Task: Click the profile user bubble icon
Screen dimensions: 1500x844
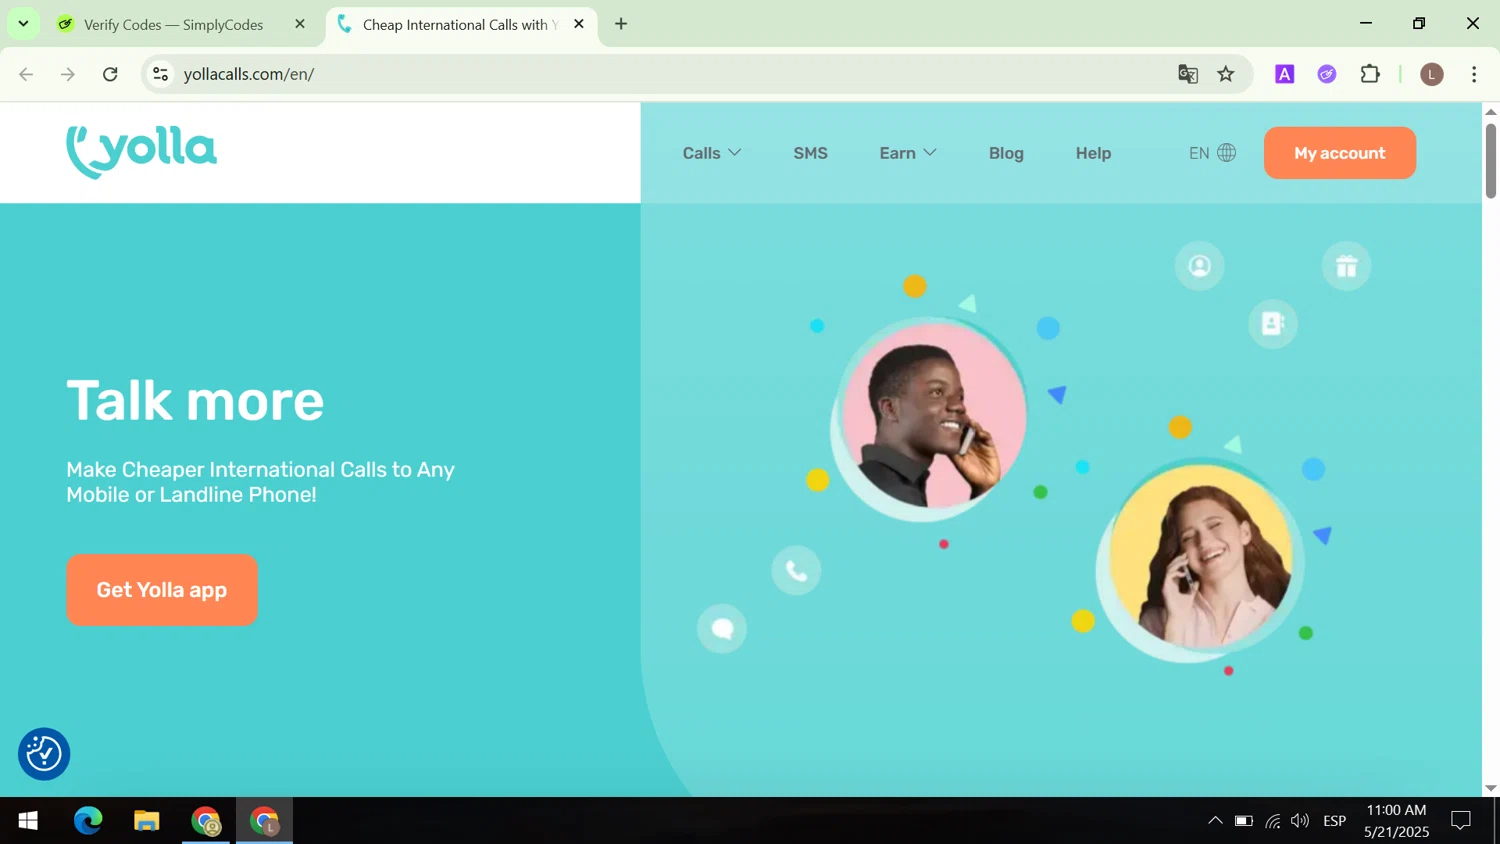Action: (1199, 266)
